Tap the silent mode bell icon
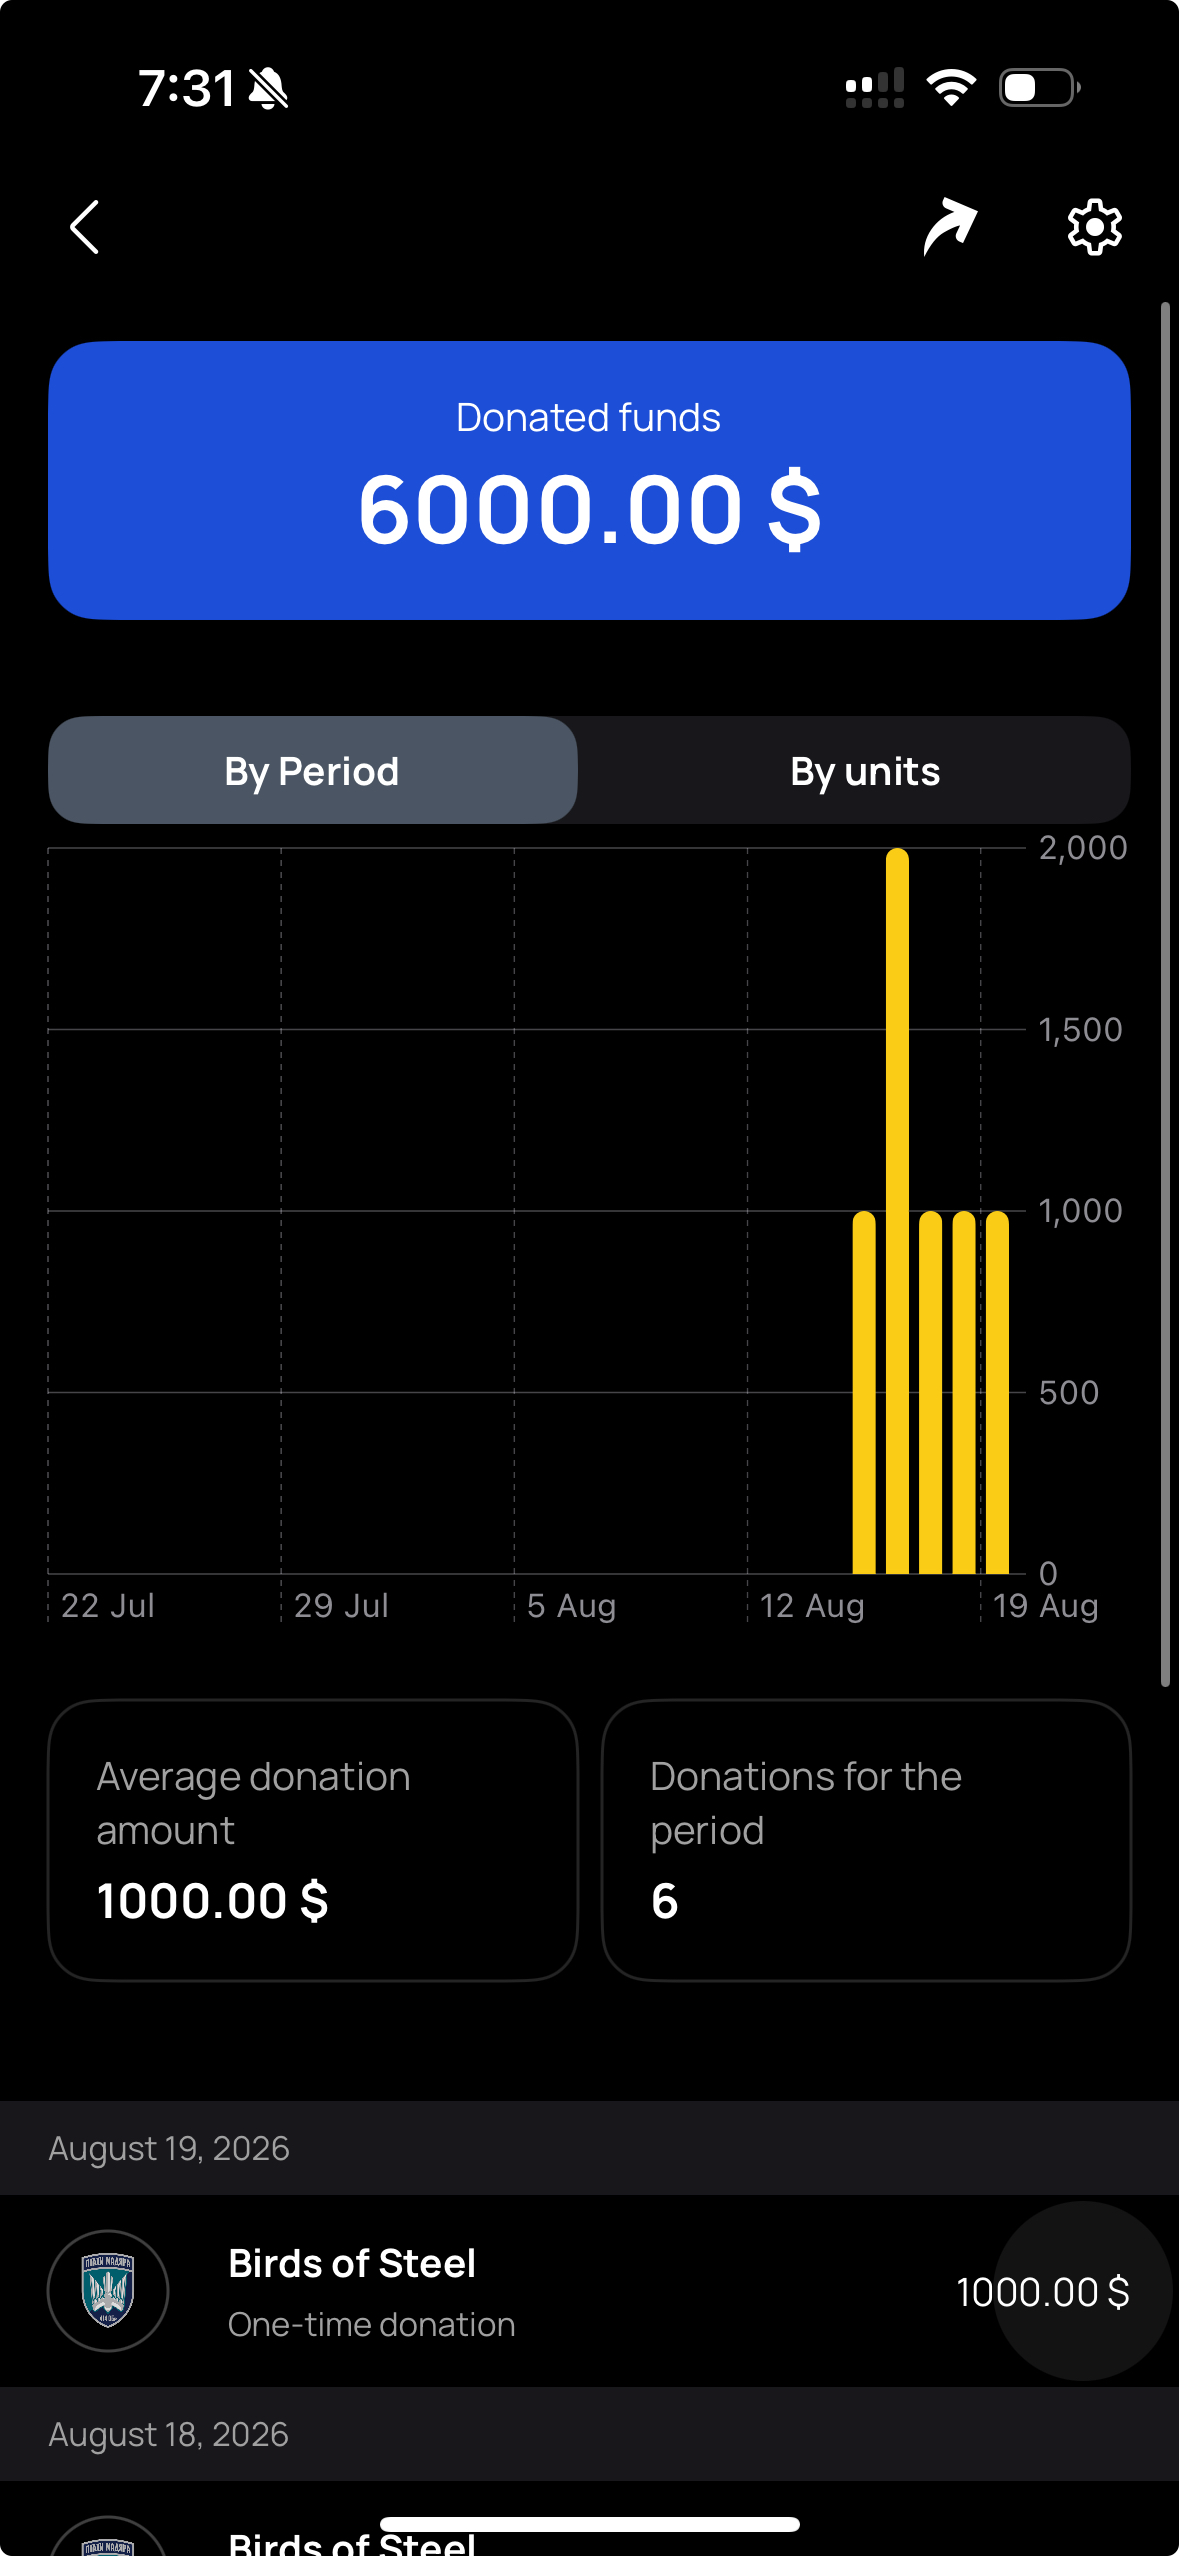Image resolution: width=1179 pixels, height=2556 pixels. click(268, 88)
